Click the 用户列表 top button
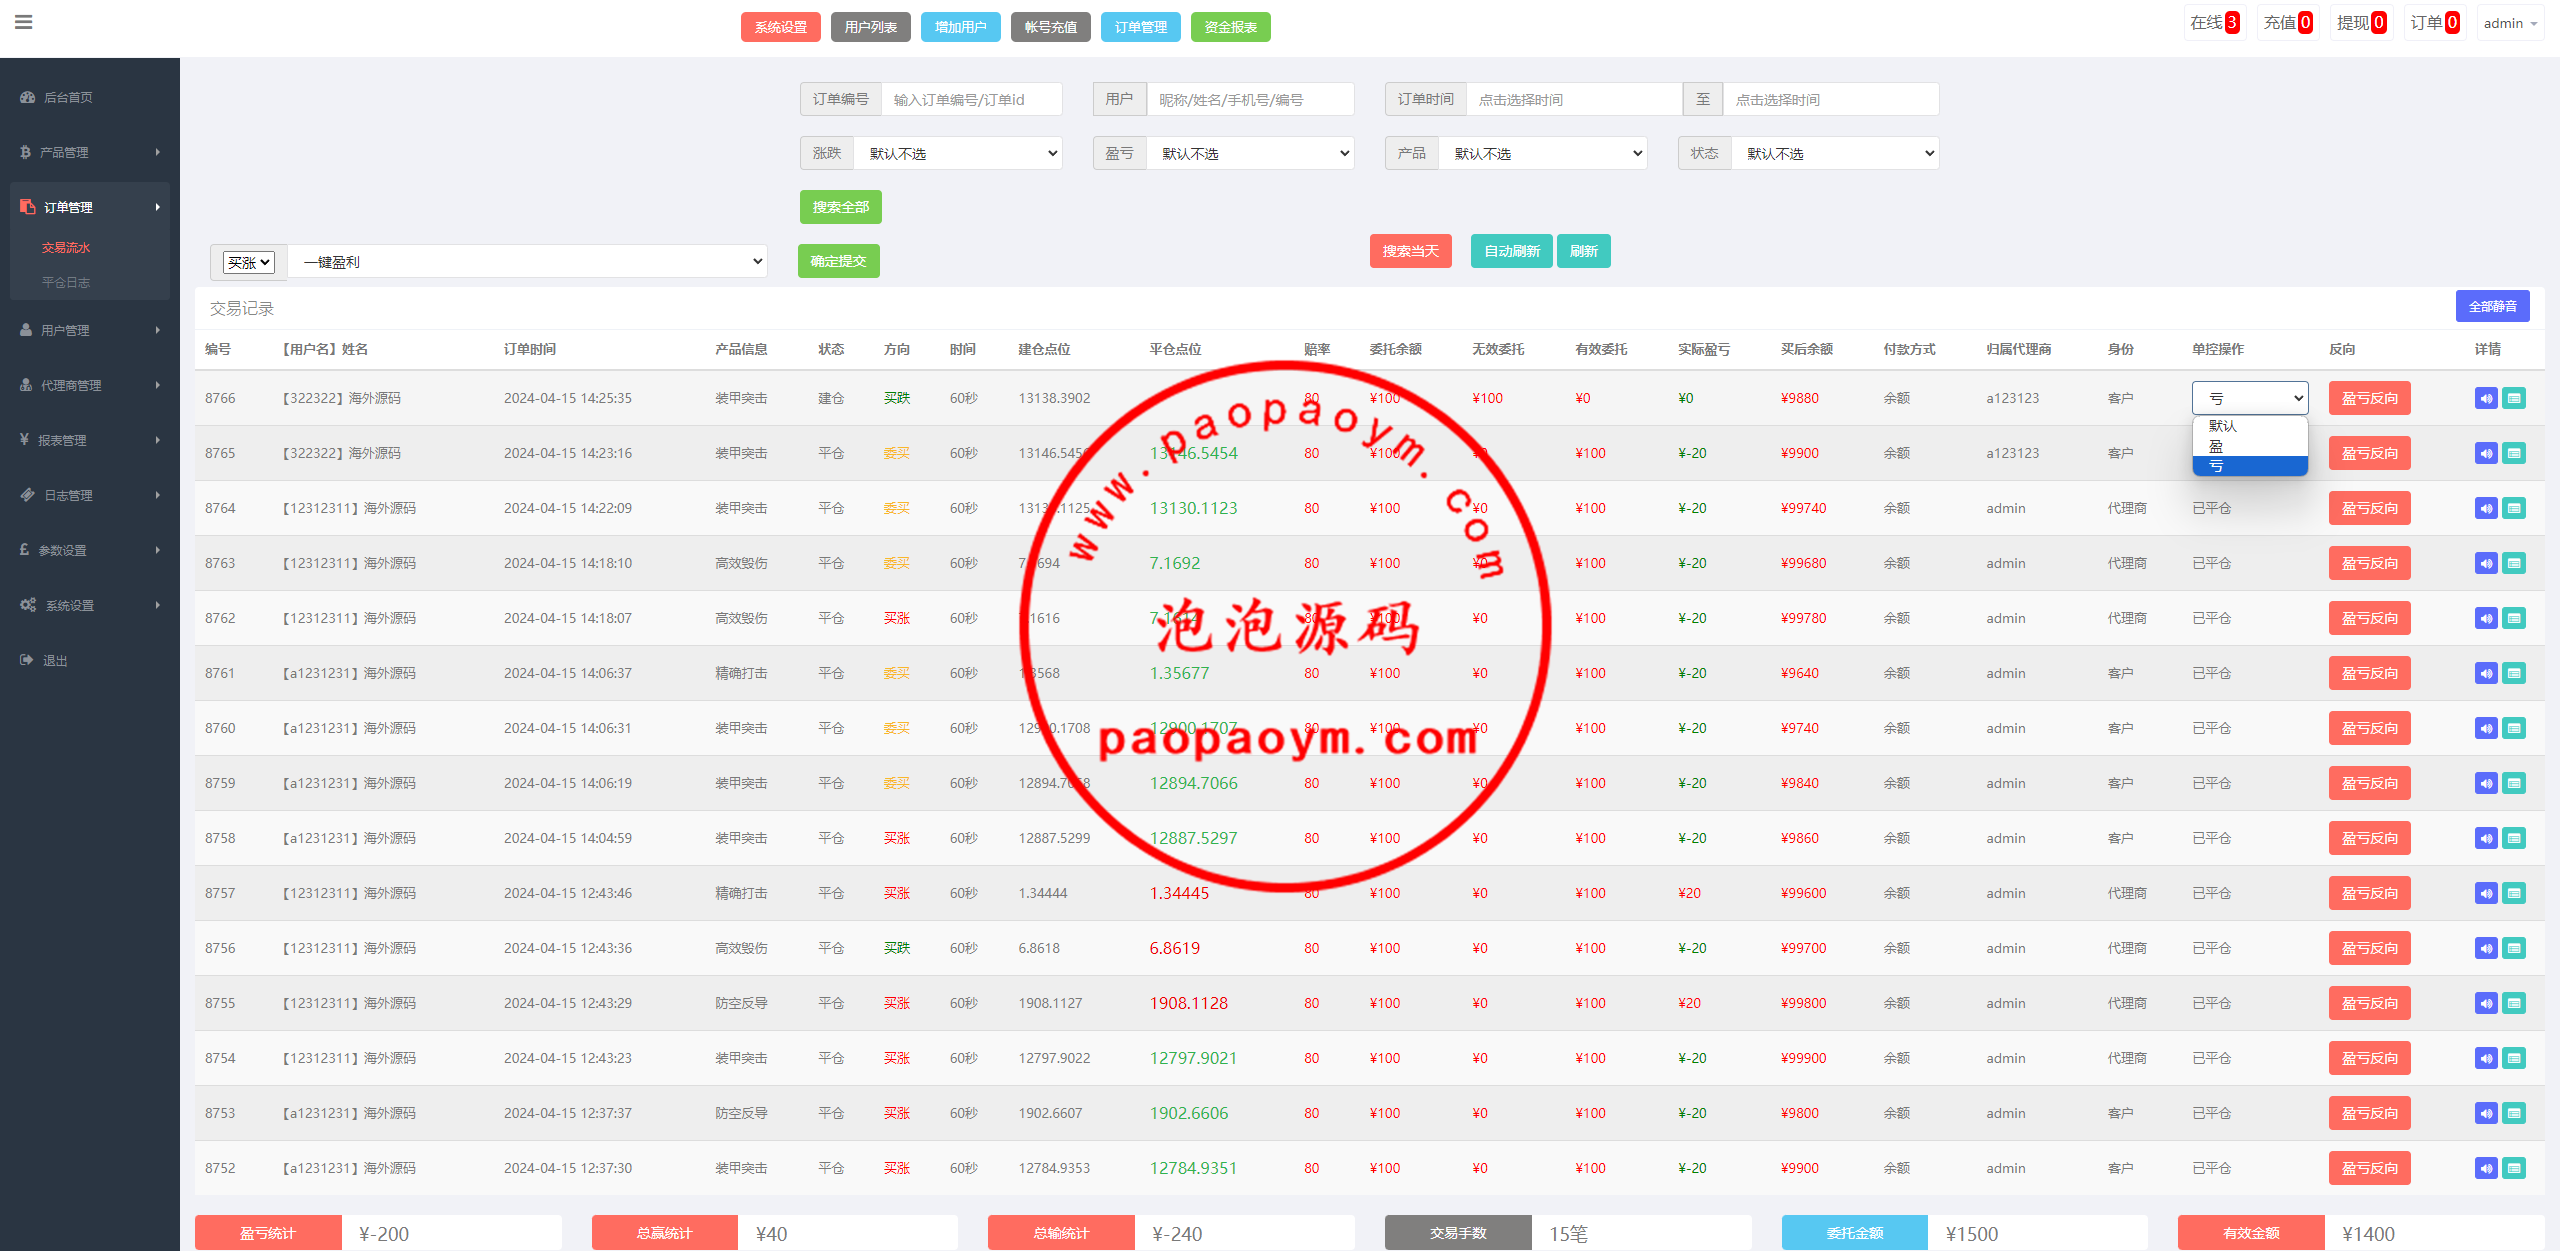This screenshot has width=2560, height=1251. tap(871, 27)
